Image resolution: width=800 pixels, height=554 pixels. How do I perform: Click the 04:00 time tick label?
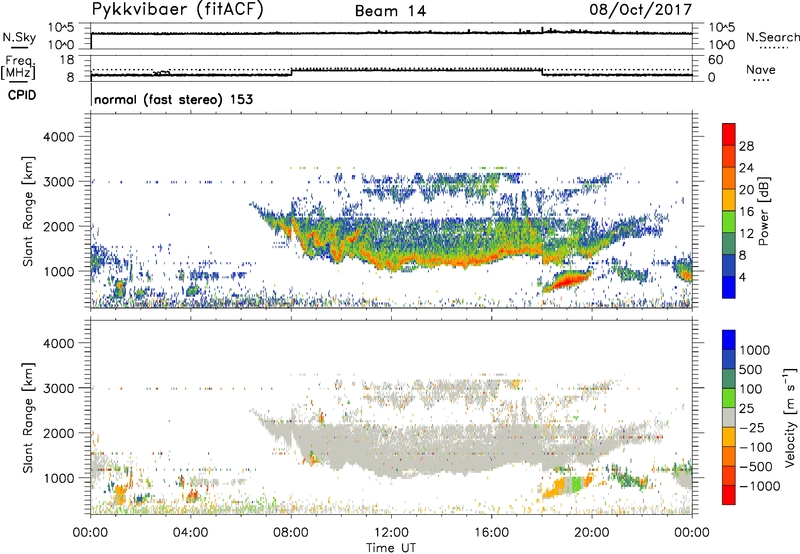191,533
